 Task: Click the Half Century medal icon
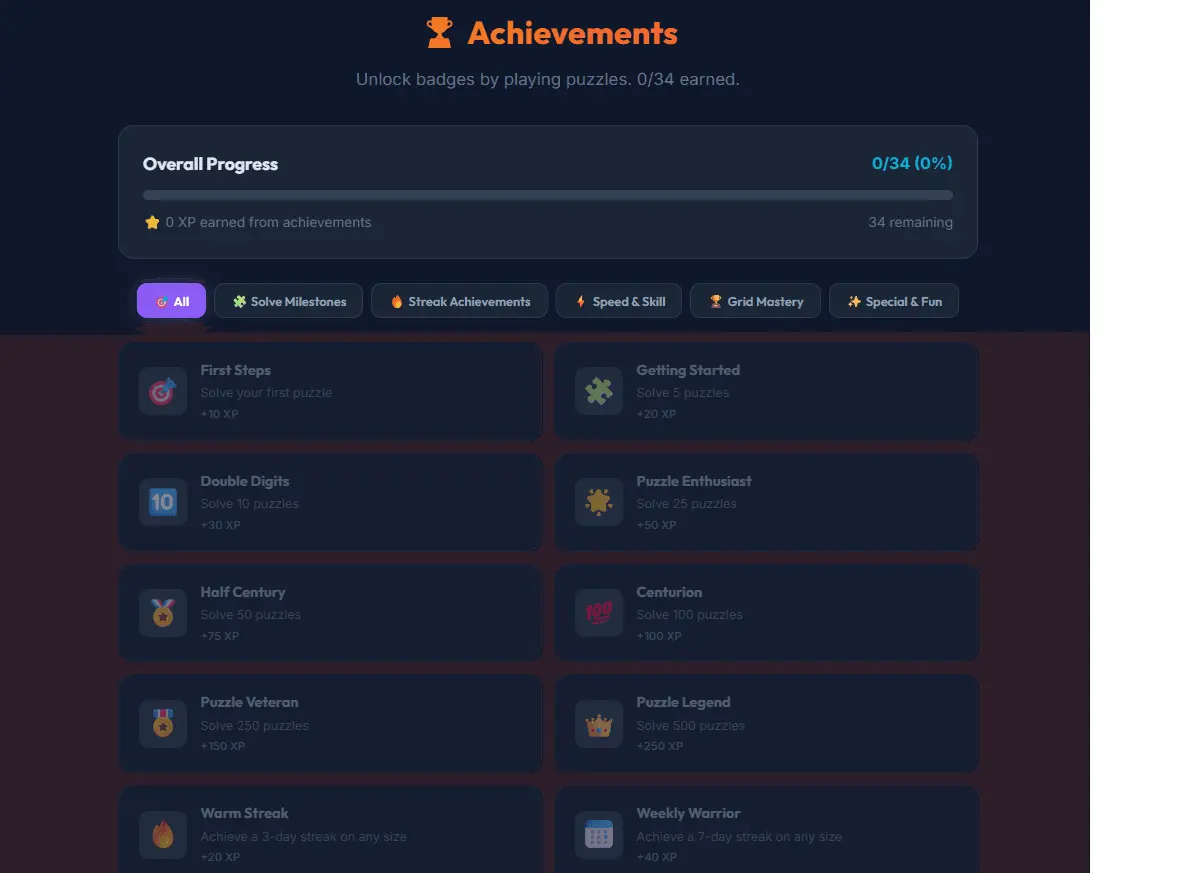click(163, 613)
